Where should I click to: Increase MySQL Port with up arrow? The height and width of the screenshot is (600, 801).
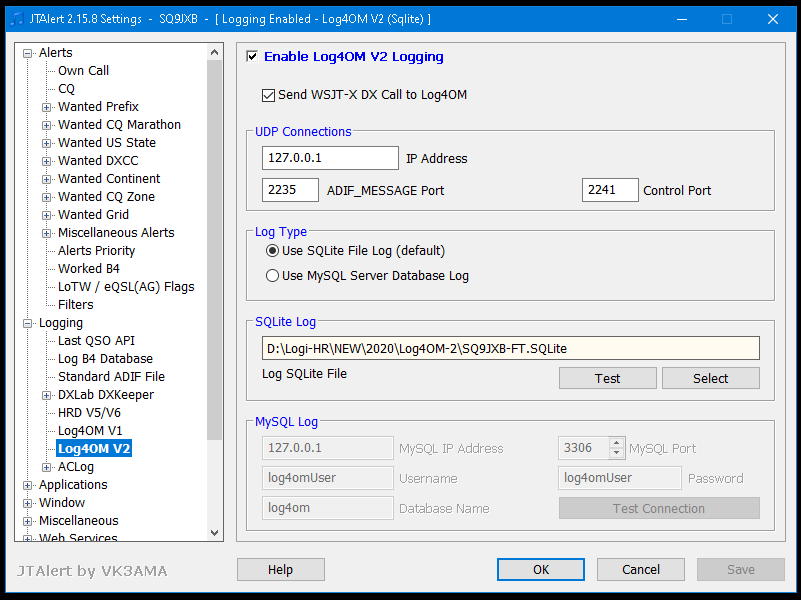tap(617, 443)
